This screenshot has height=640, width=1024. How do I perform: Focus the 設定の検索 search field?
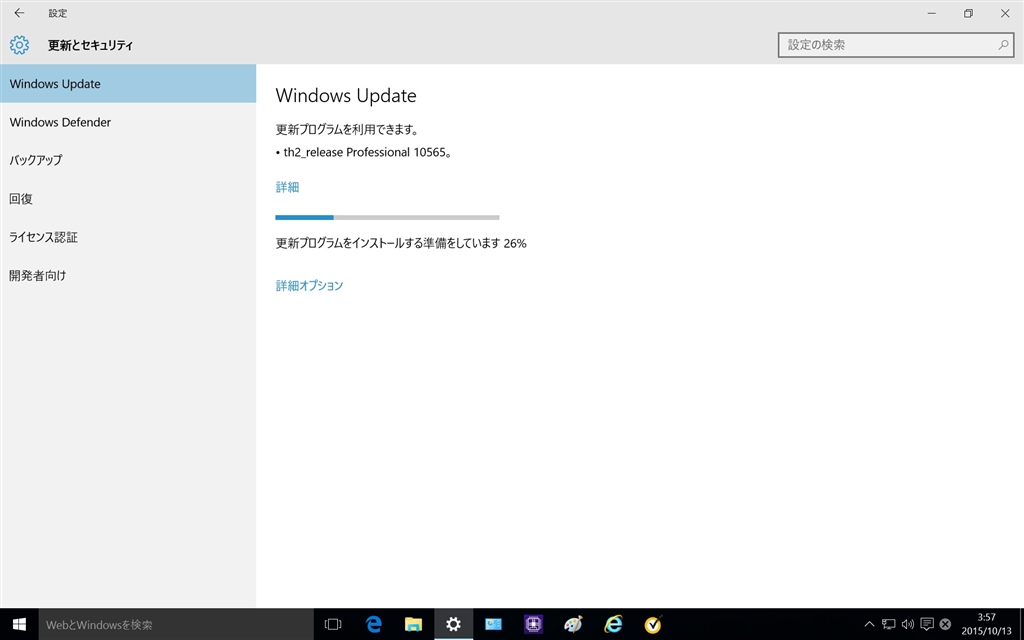click(x=896, y=45)
